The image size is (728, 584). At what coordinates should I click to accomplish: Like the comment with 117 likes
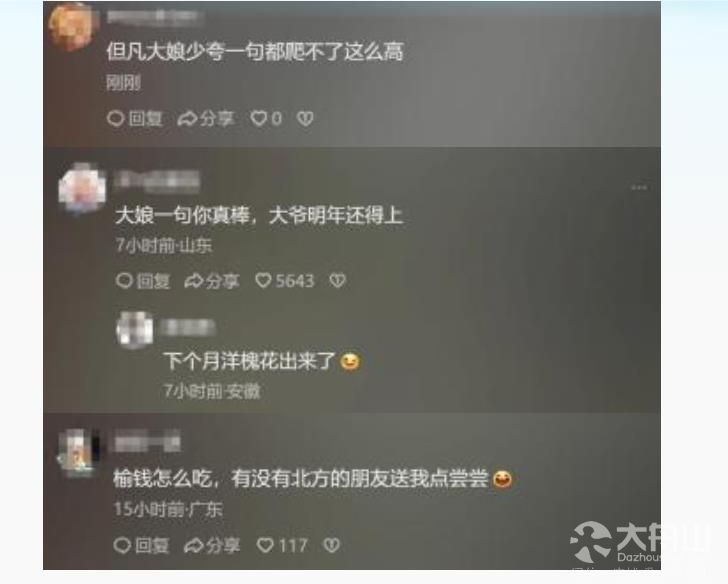click(x=282, y=545)
